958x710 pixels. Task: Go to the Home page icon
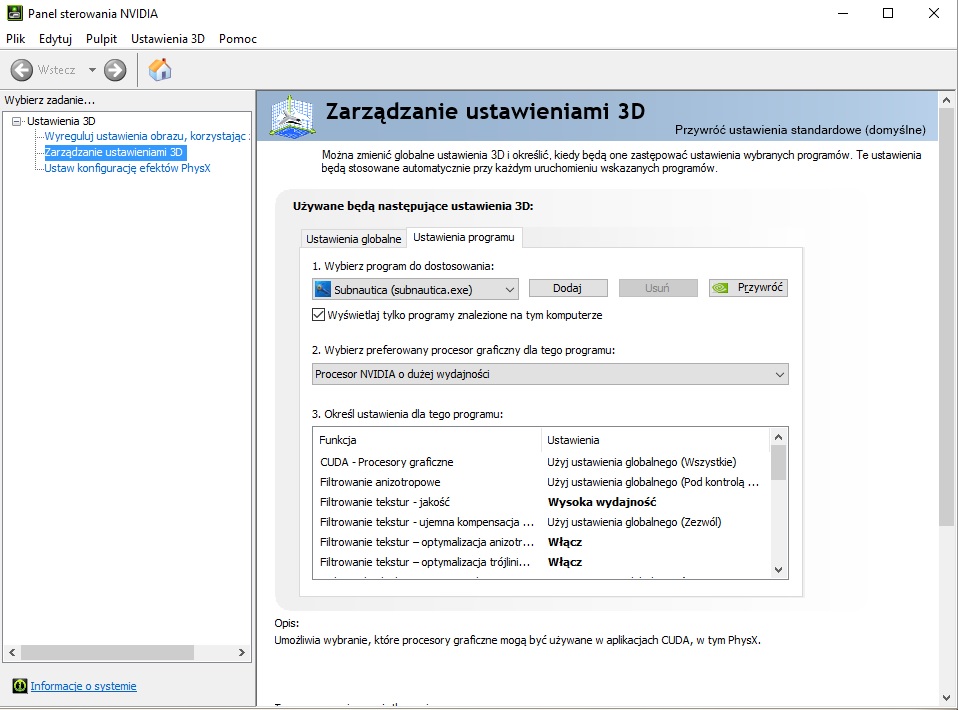click(x=160, y=70)
